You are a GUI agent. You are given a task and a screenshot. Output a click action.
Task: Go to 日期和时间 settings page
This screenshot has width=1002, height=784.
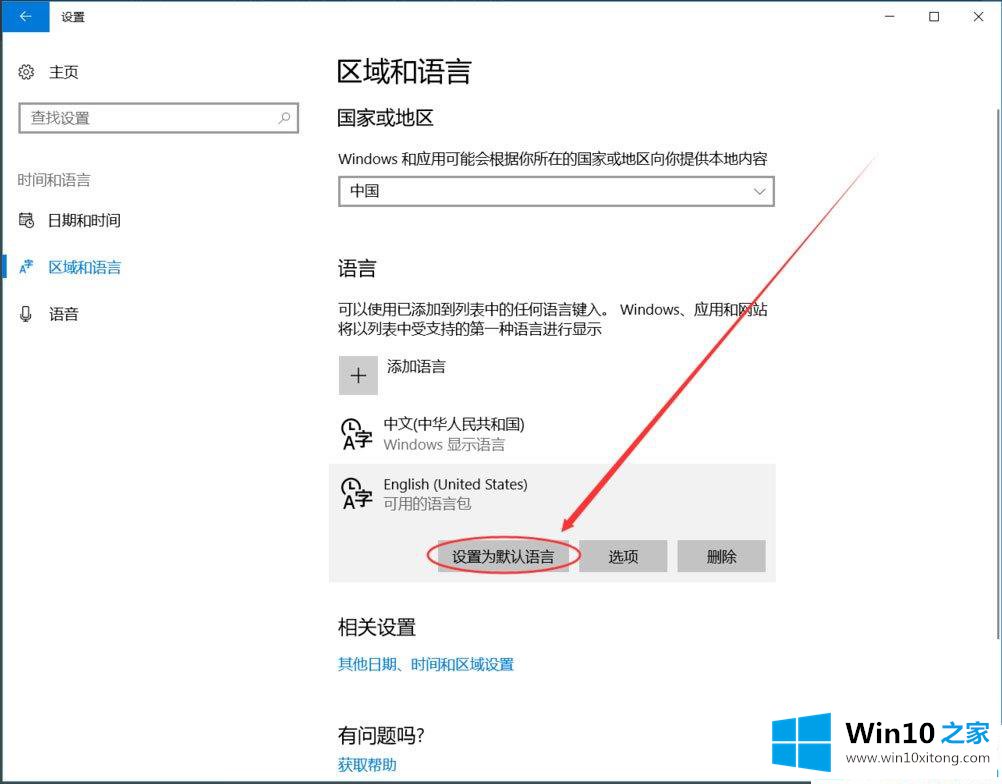(x=84, y=220)
